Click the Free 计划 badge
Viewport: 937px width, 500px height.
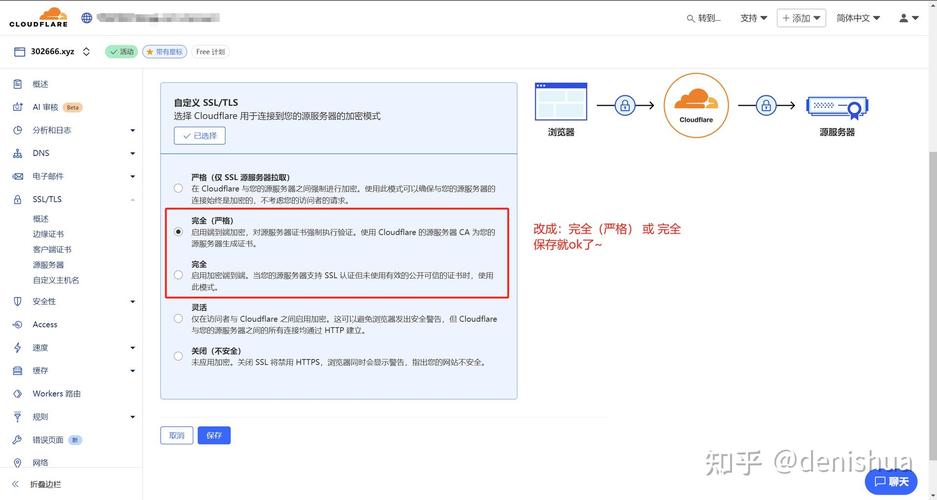(210, 52)
